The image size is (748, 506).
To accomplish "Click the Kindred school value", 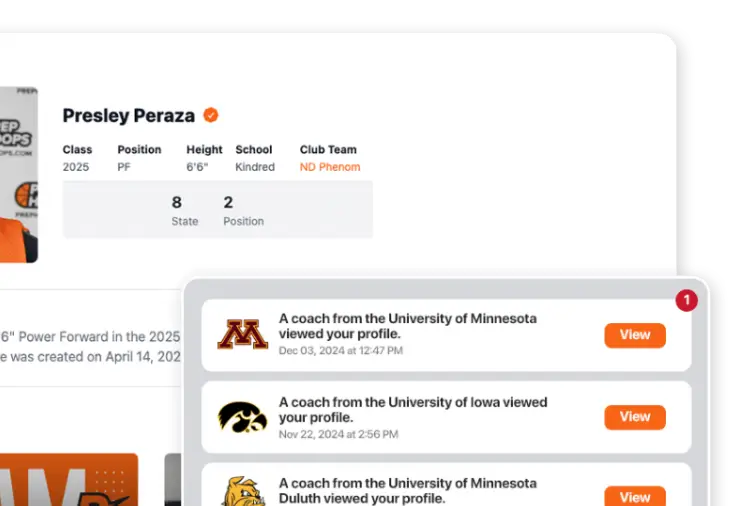I will (x=255, y=167).
